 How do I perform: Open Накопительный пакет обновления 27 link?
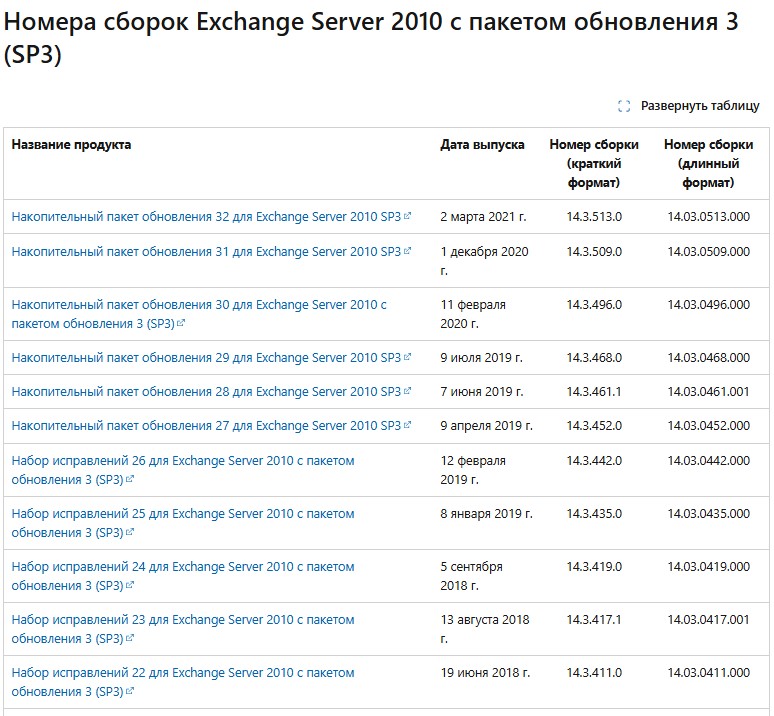point(205,426)
